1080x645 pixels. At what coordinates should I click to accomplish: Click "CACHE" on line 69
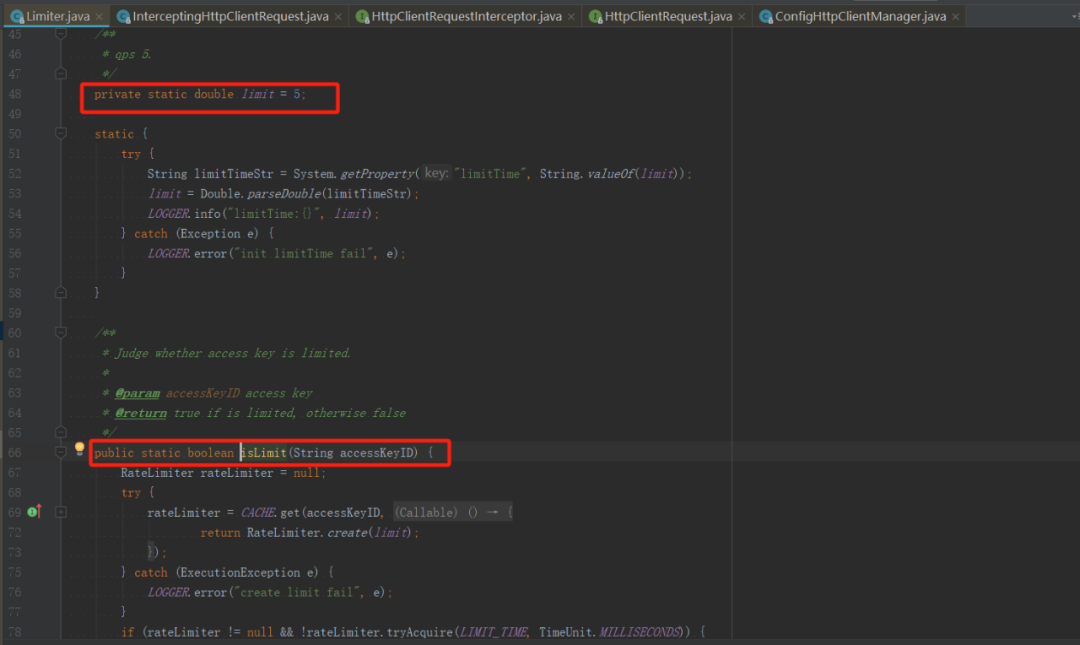[x=258, y=513]
